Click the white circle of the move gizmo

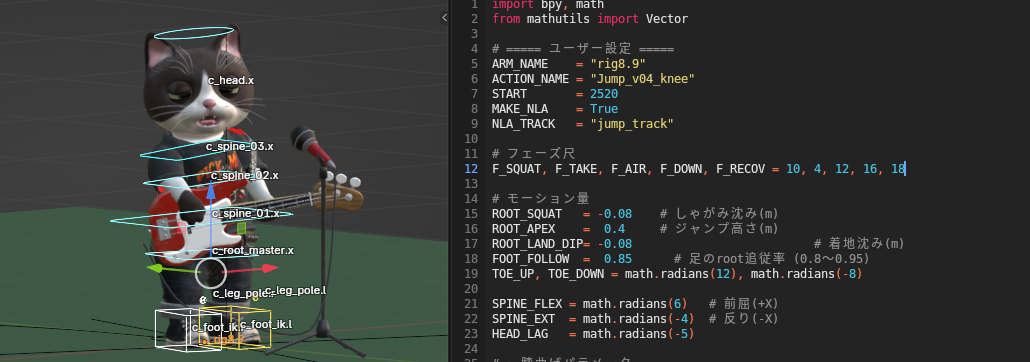click(210, 273)
